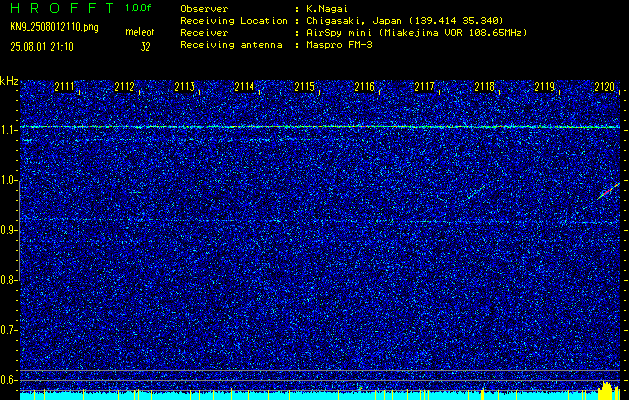The image size is (629, 400).
Task: Click the 0.9 frequency axis label
Action: coord(8,230)
